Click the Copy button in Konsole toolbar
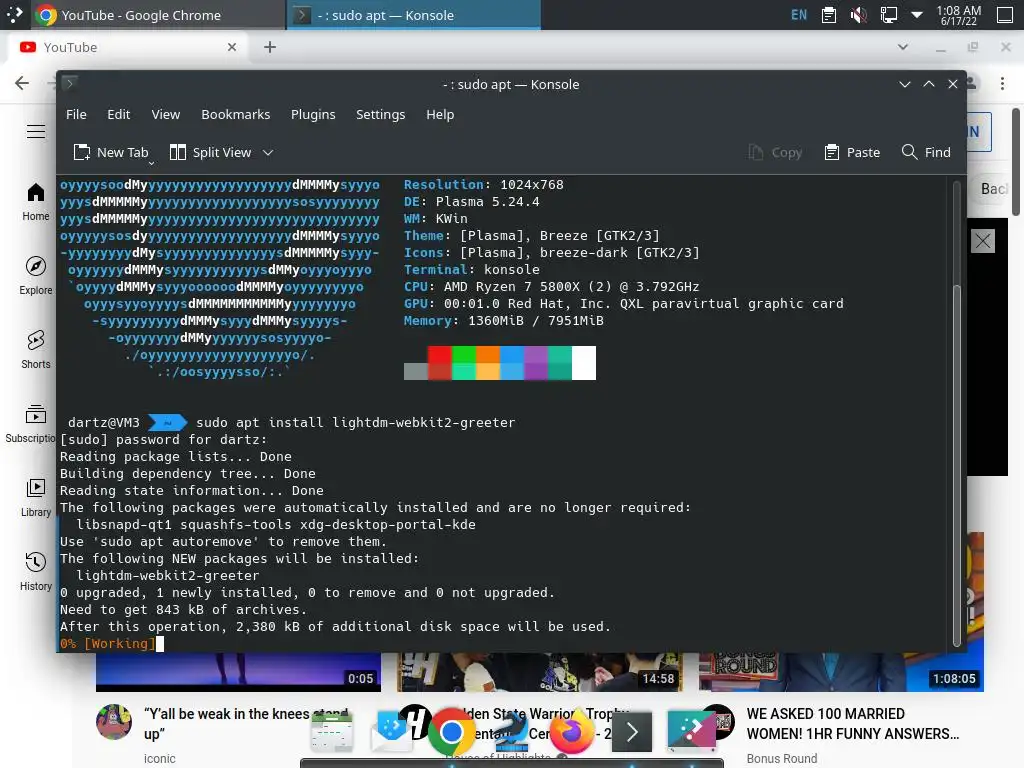1024x768 pixels. [x=775, y=152]
